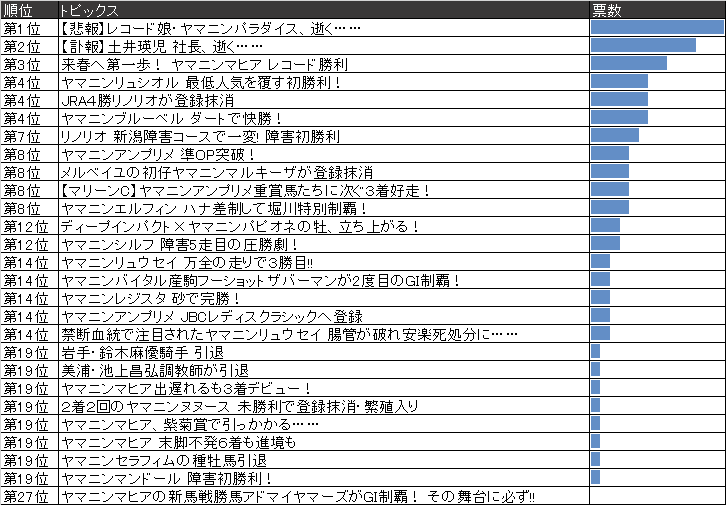
Task: Select topic ヤマニンリュシオル 最低人気を覆す初勝利
Action: [201, 82]
